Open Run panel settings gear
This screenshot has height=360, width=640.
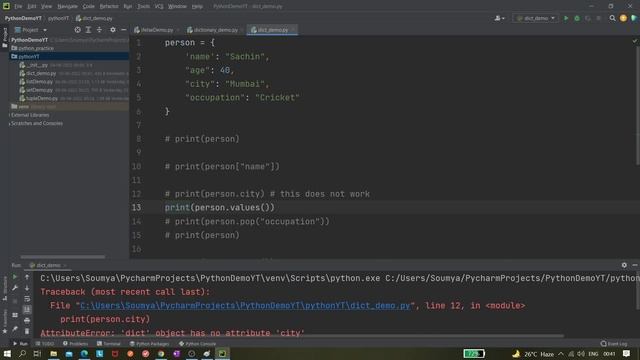point(624,265)
